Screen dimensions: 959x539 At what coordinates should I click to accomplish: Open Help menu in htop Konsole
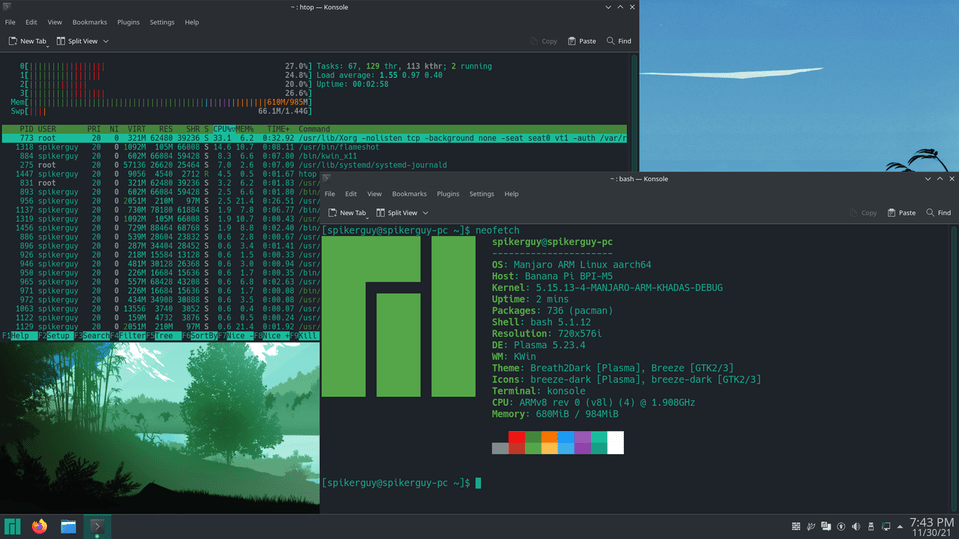(x=191, y=22)
